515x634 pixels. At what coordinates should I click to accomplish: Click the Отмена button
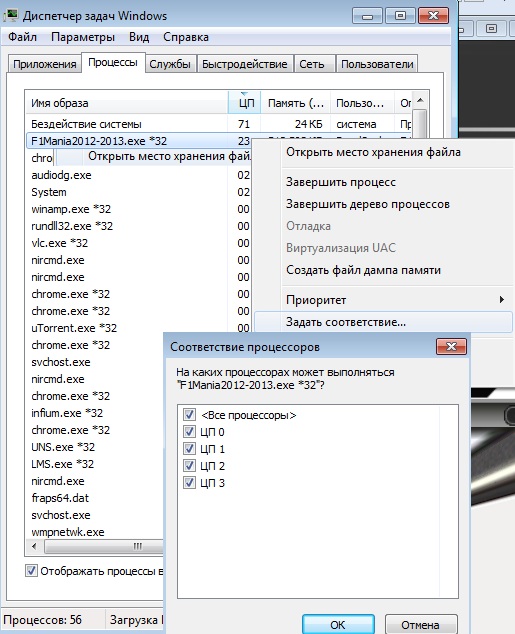(421, 625)
